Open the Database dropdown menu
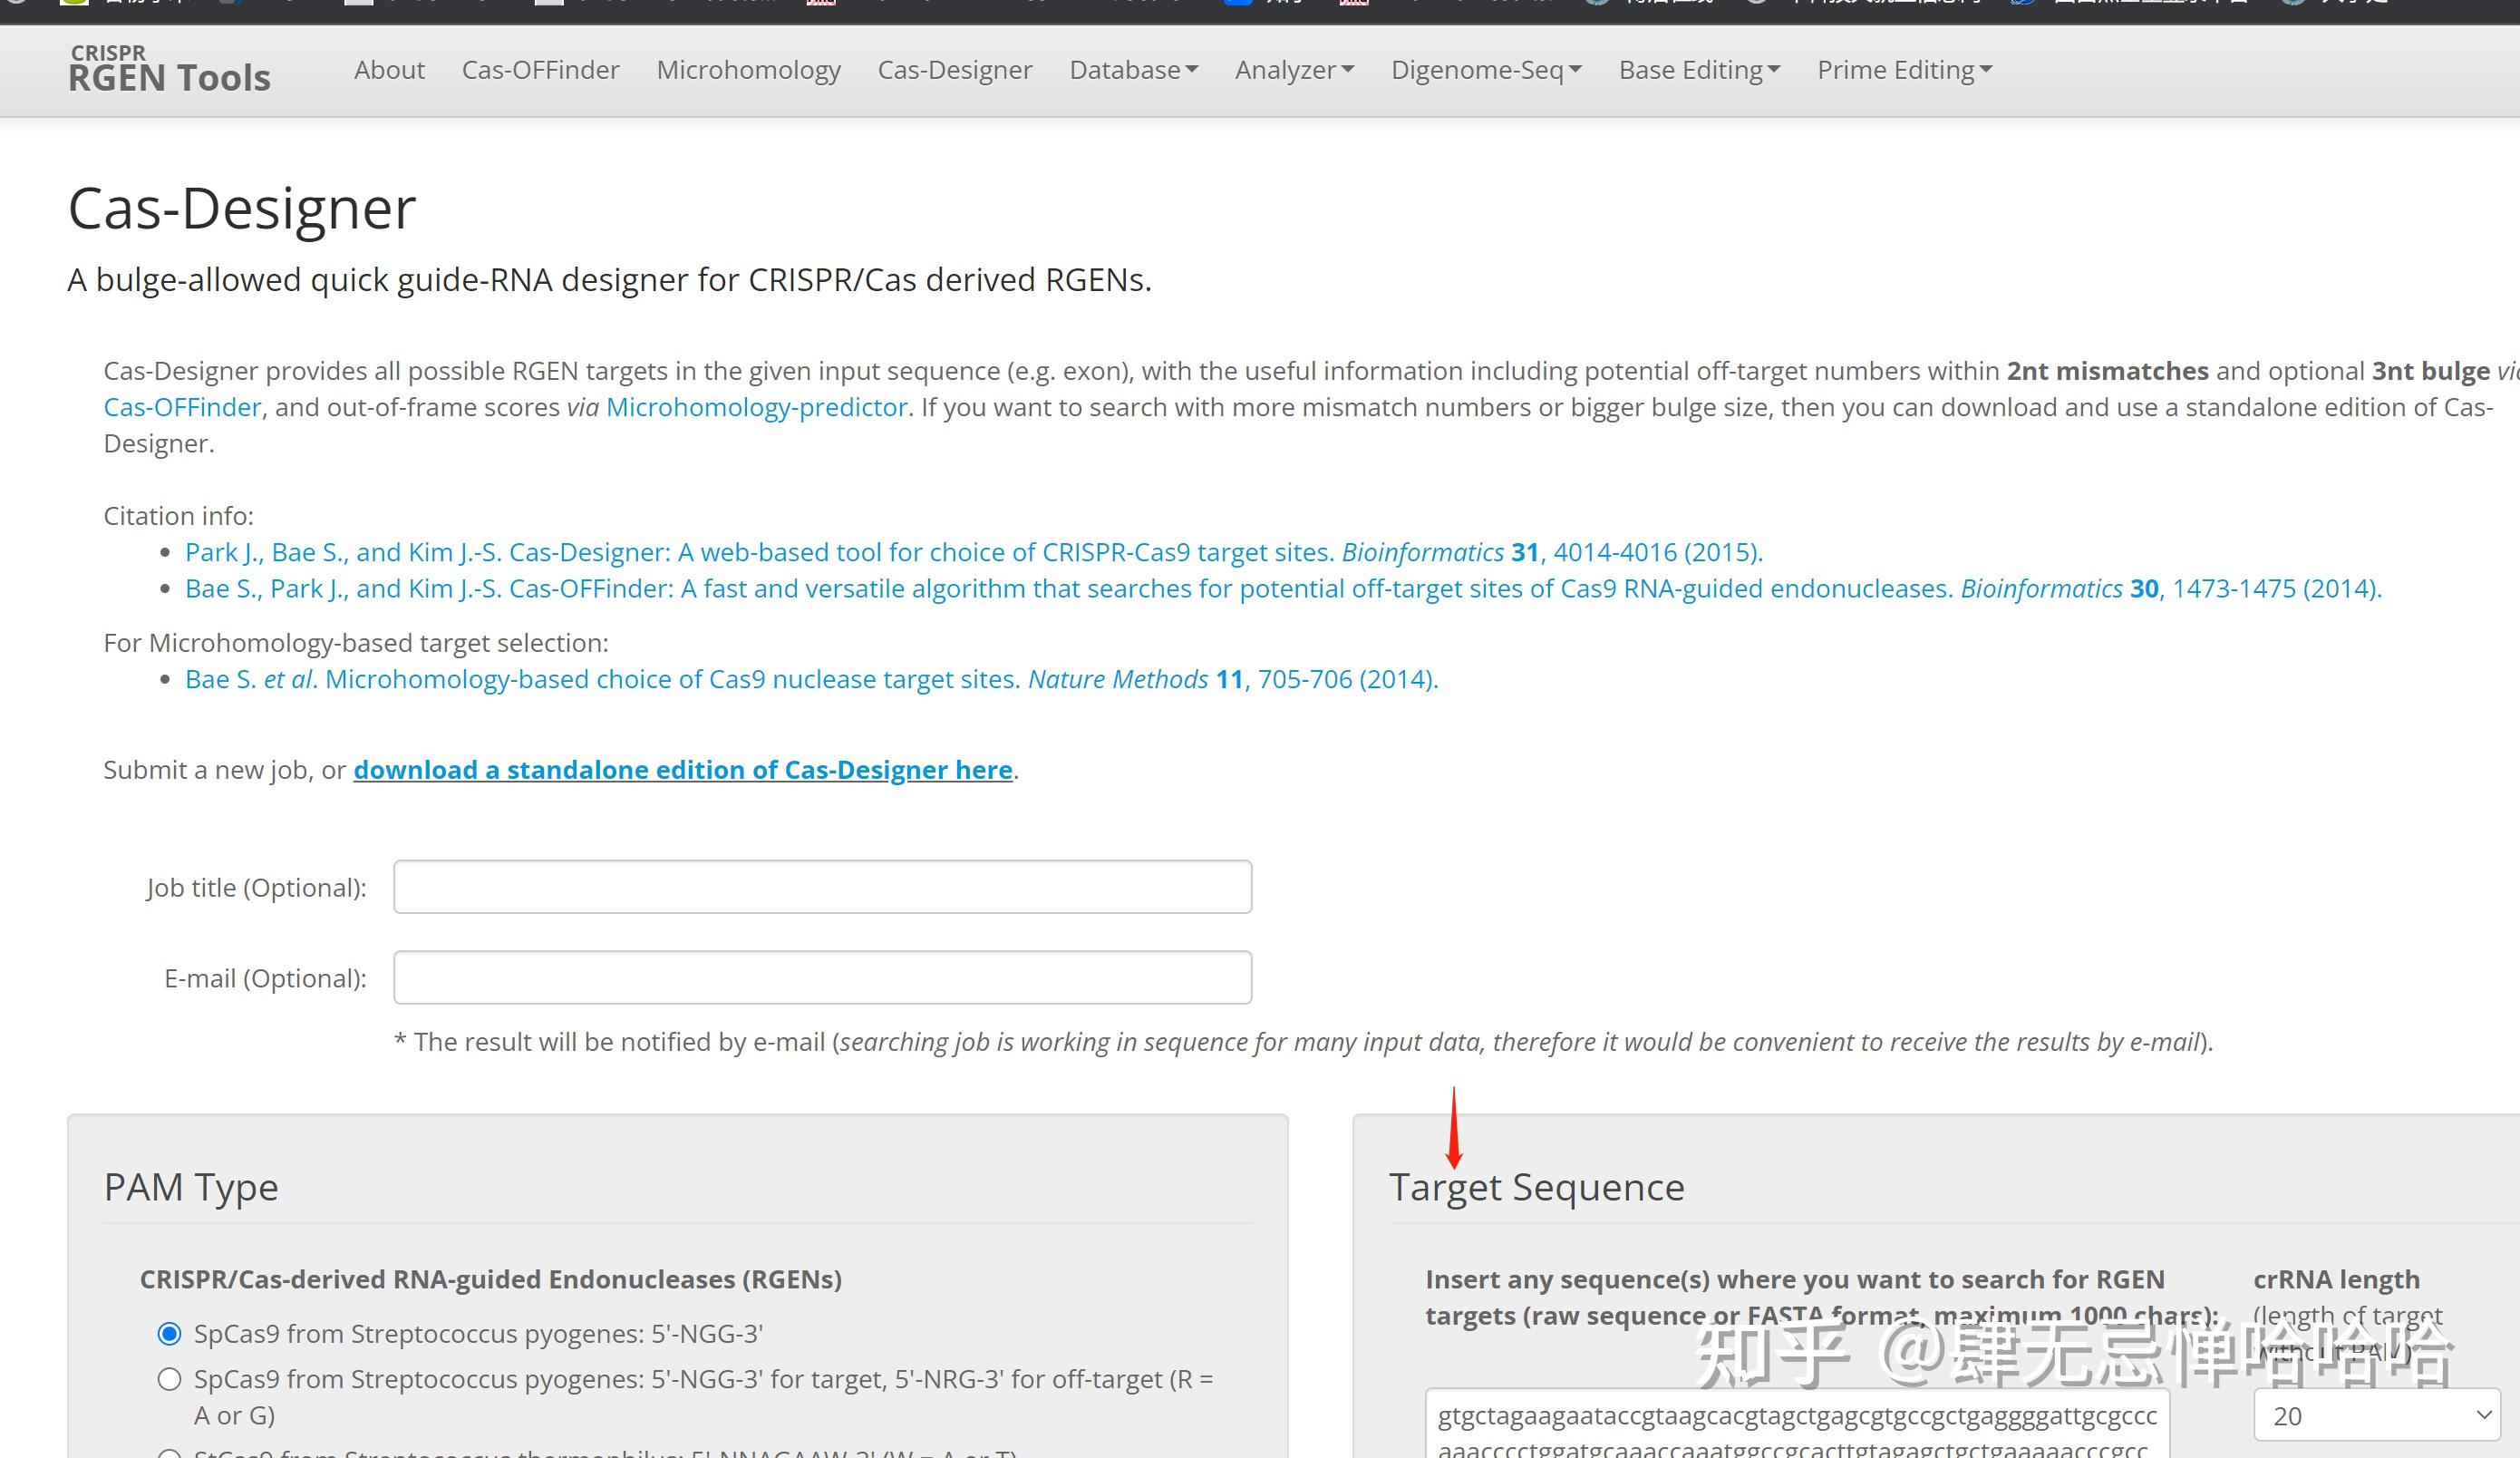This screenshot has height=1458, width=2520. point(1132,69)
